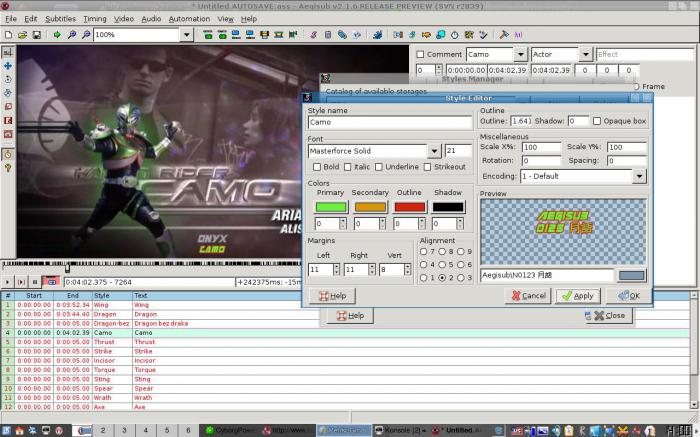Open the Camo style dropdown in the edit box

521,54
